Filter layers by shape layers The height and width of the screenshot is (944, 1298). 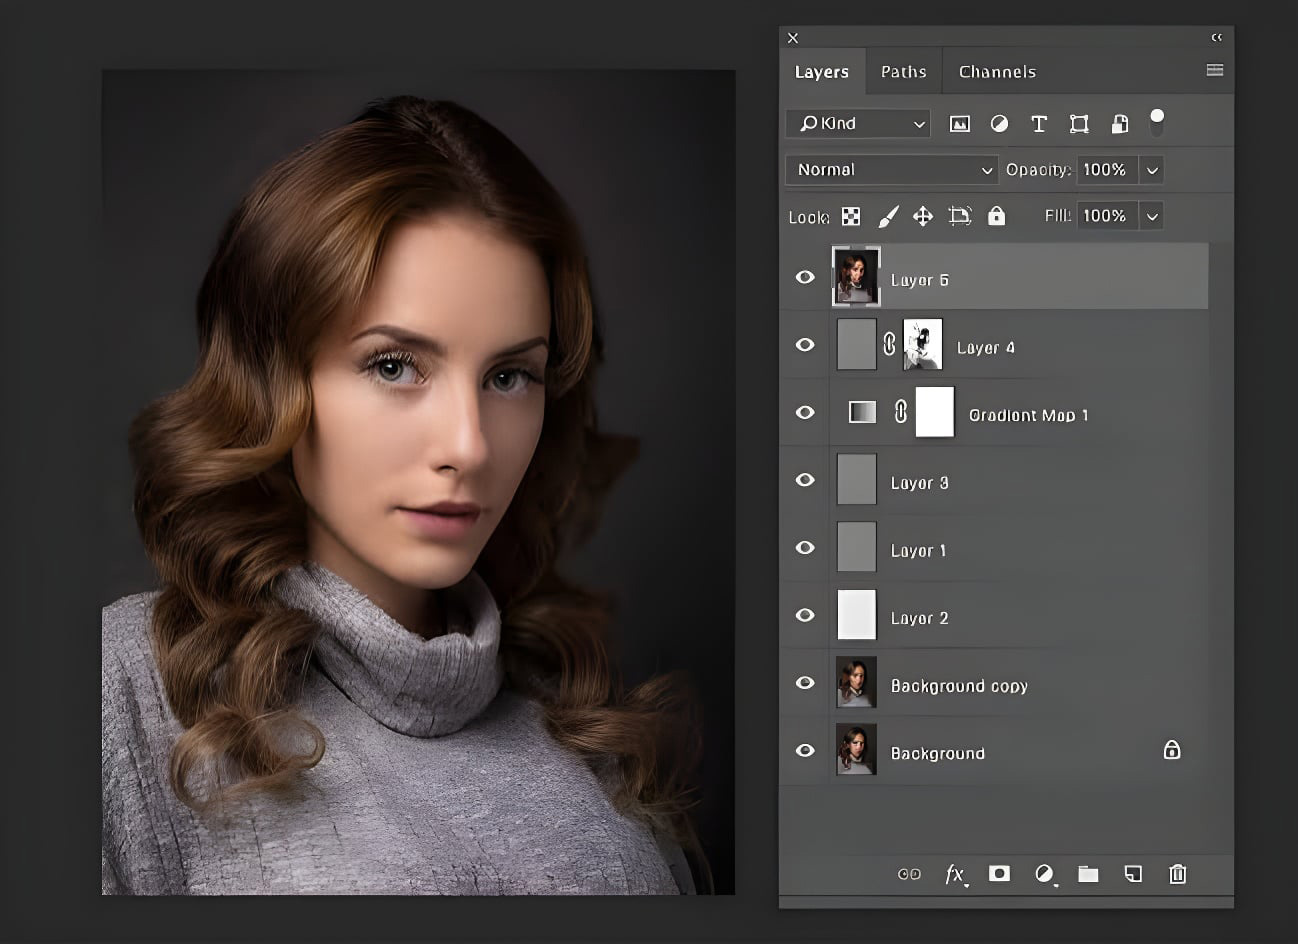(x=1079, y=124)
